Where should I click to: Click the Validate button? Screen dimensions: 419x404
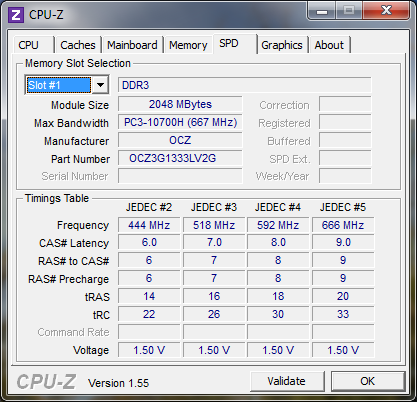pyautogui.click(x=286, y=381)
